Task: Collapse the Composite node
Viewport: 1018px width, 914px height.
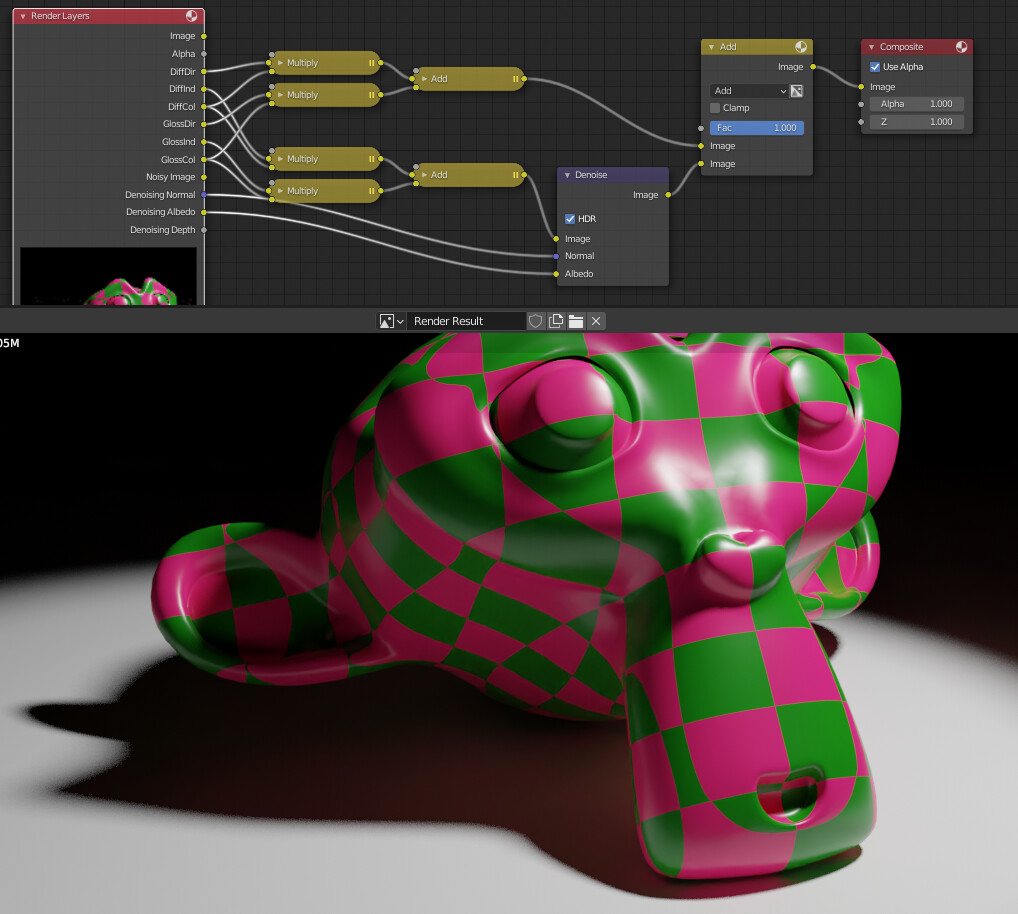Action: 871,47
